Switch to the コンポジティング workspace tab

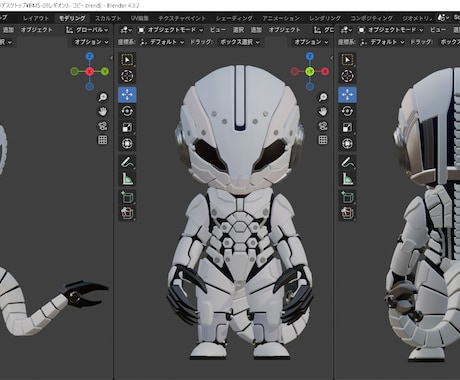(x=371, y=18)
